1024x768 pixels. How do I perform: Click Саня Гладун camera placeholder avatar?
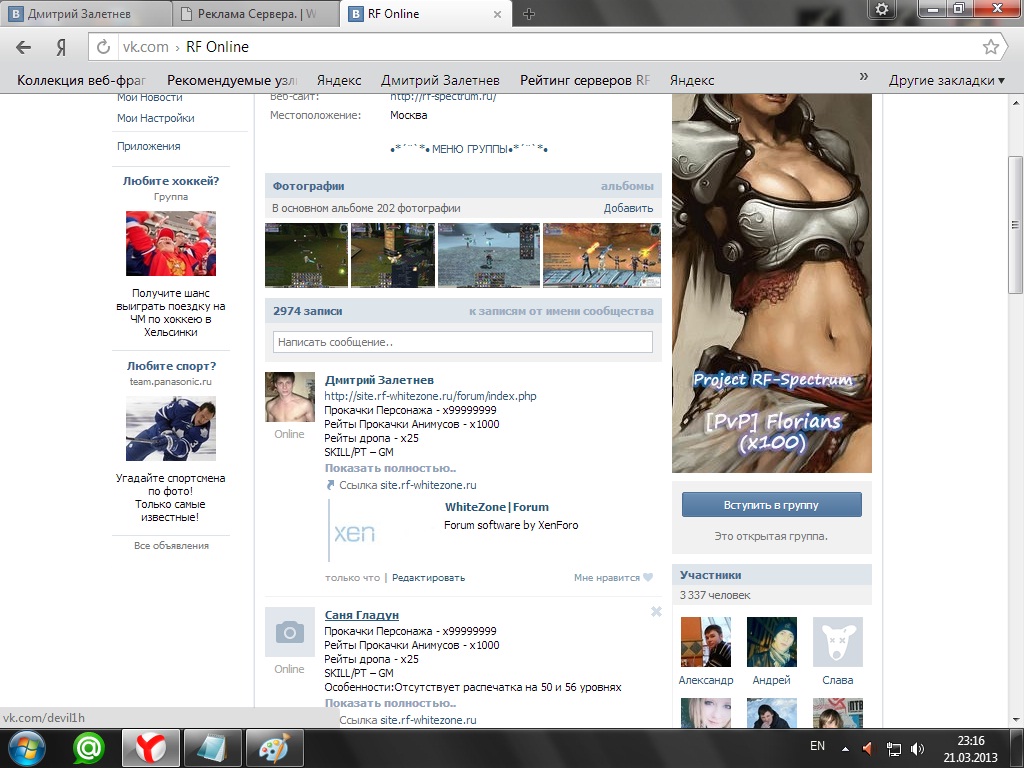pyautogui.click(x=290, y=632)
